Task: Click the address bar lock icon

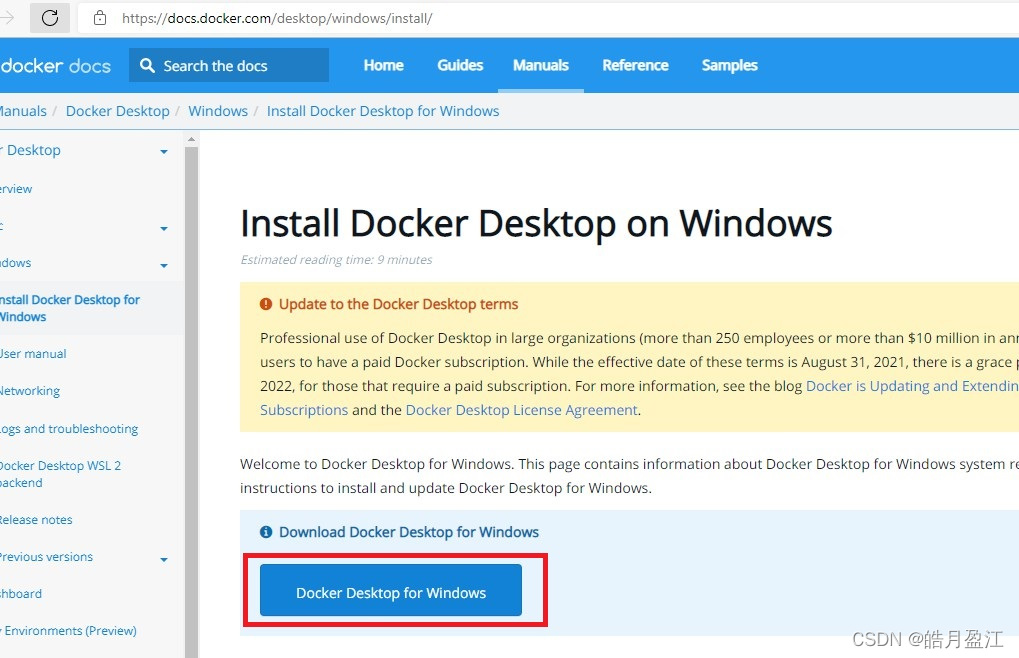Action: [x=99, y=18]
